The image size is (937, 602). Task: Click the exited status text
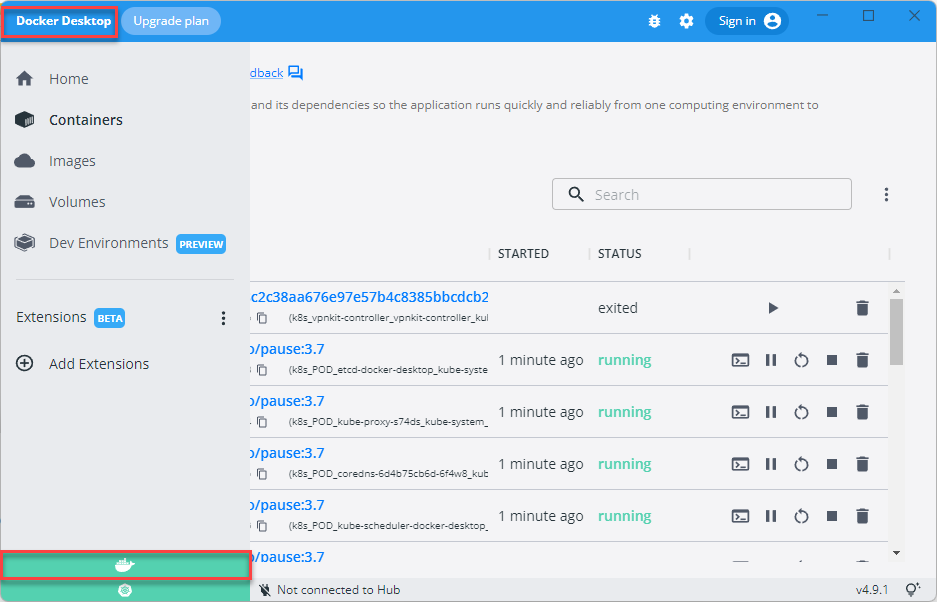click(618, 308)
